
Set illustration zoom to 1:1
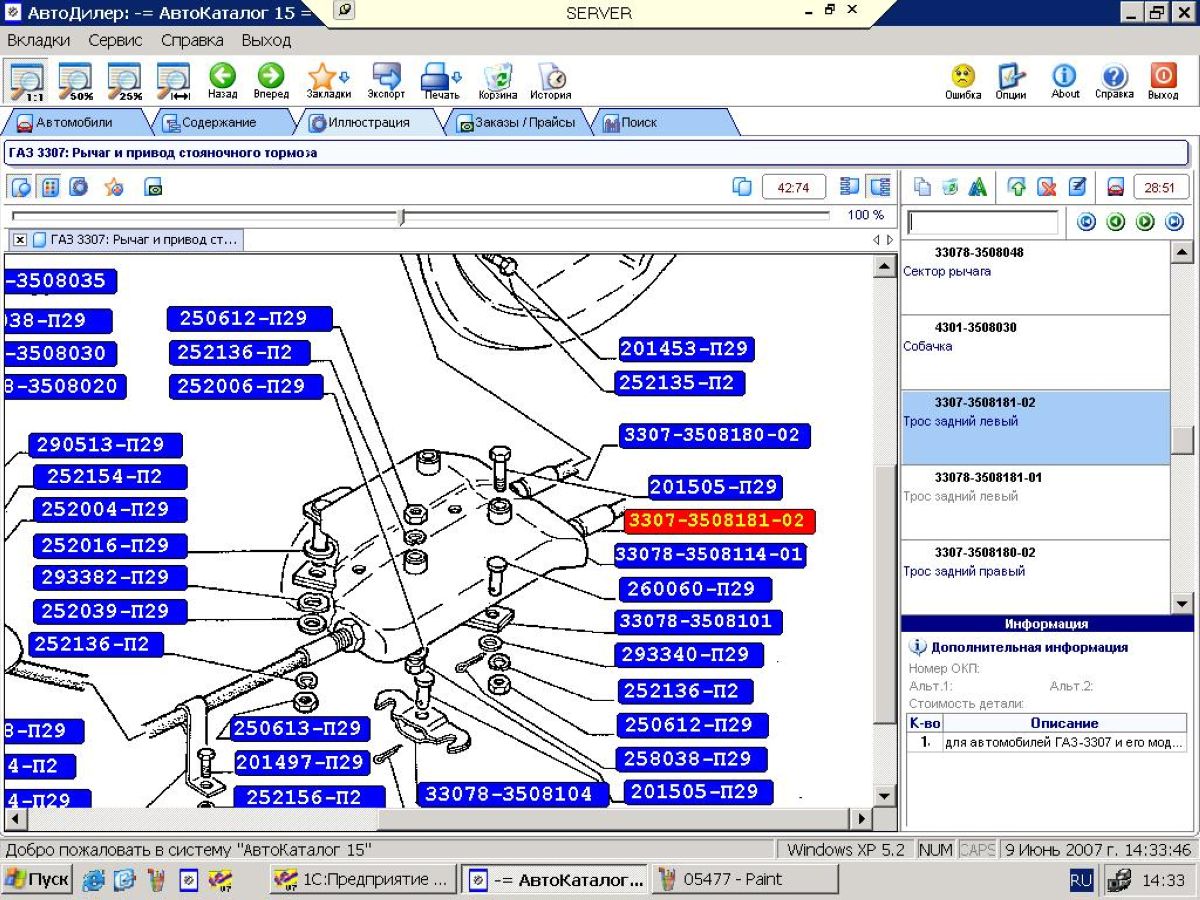26,81
